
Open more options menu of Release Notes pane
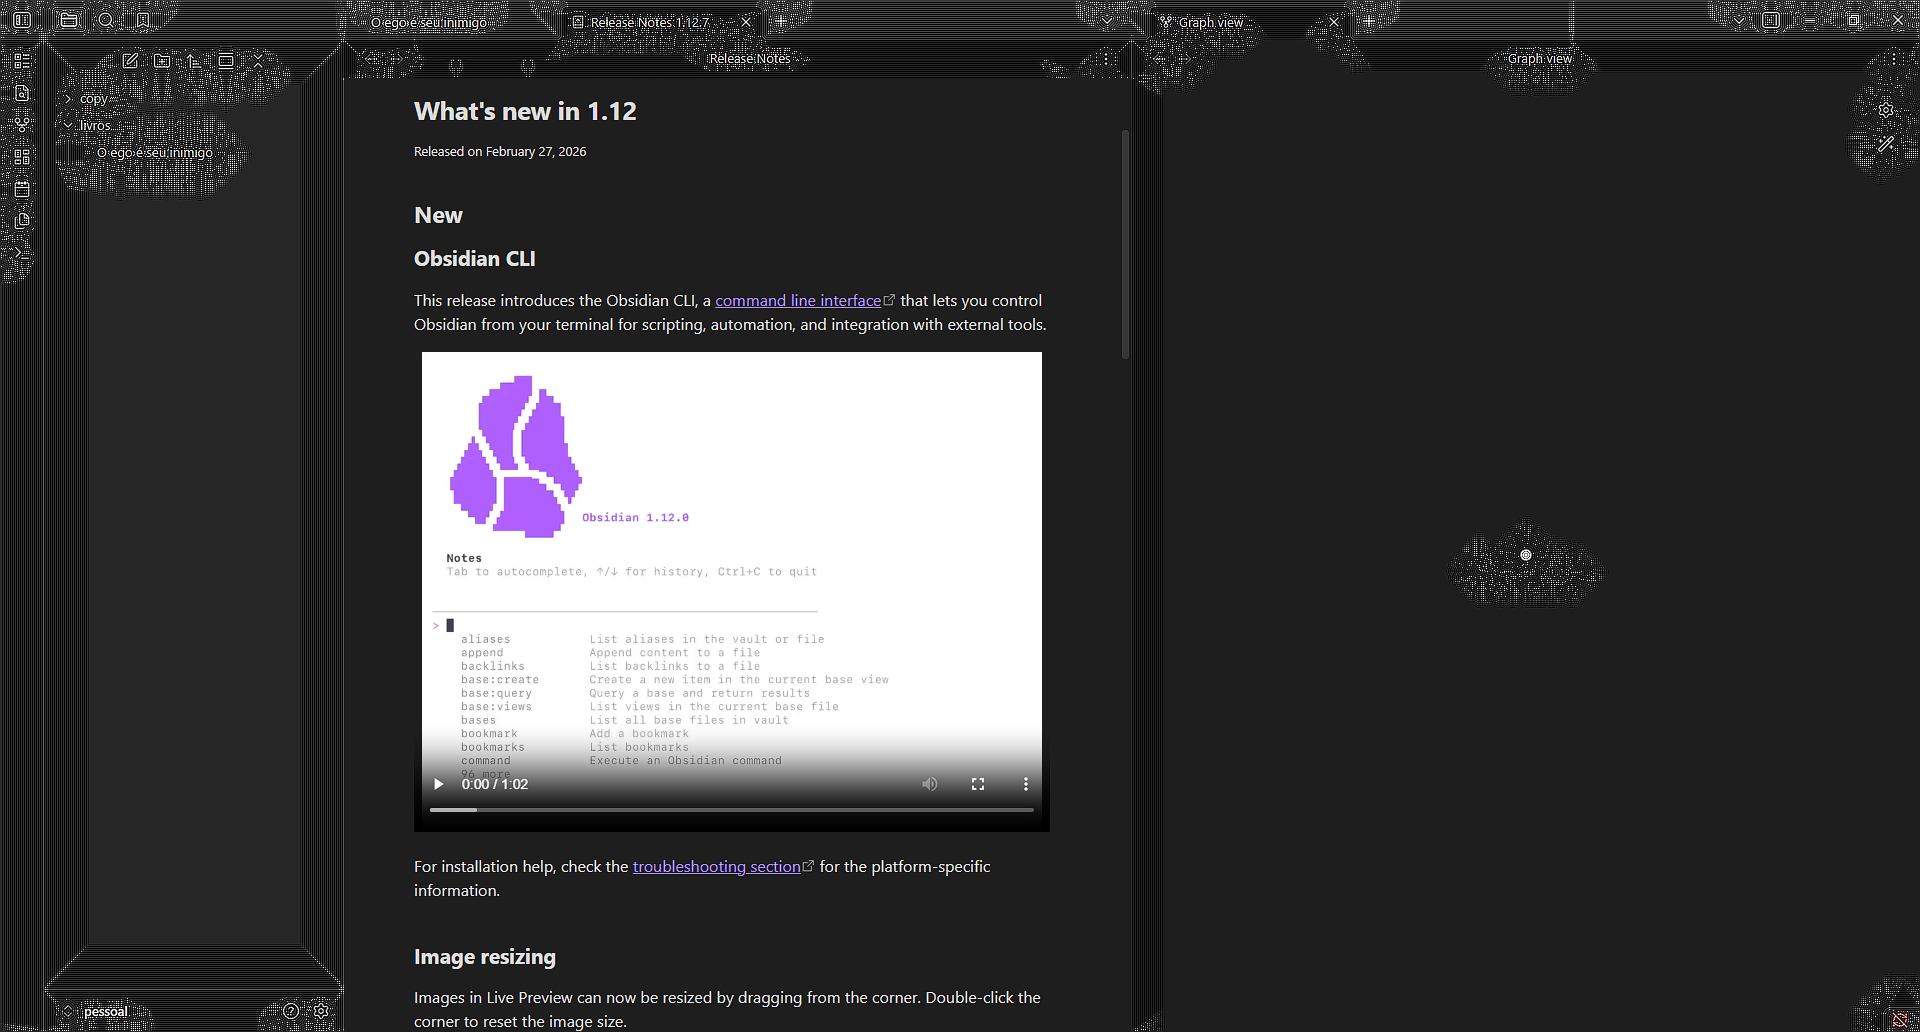coord(1106,59)
